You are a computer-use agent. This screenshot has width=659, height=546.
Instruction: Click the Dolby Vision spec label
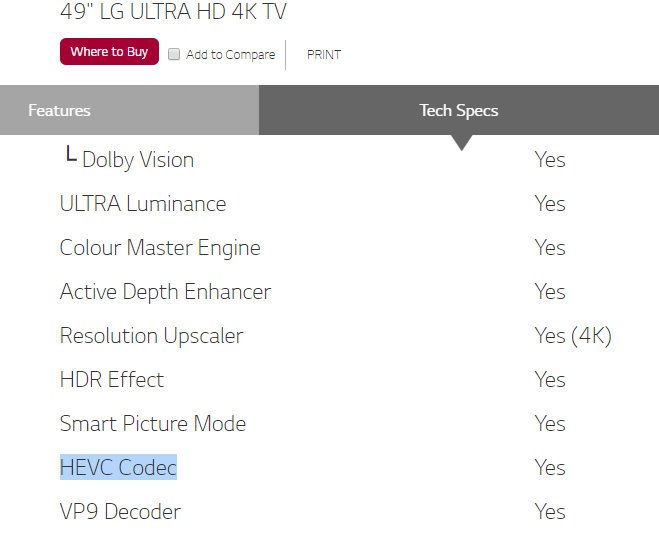(138, 160)
